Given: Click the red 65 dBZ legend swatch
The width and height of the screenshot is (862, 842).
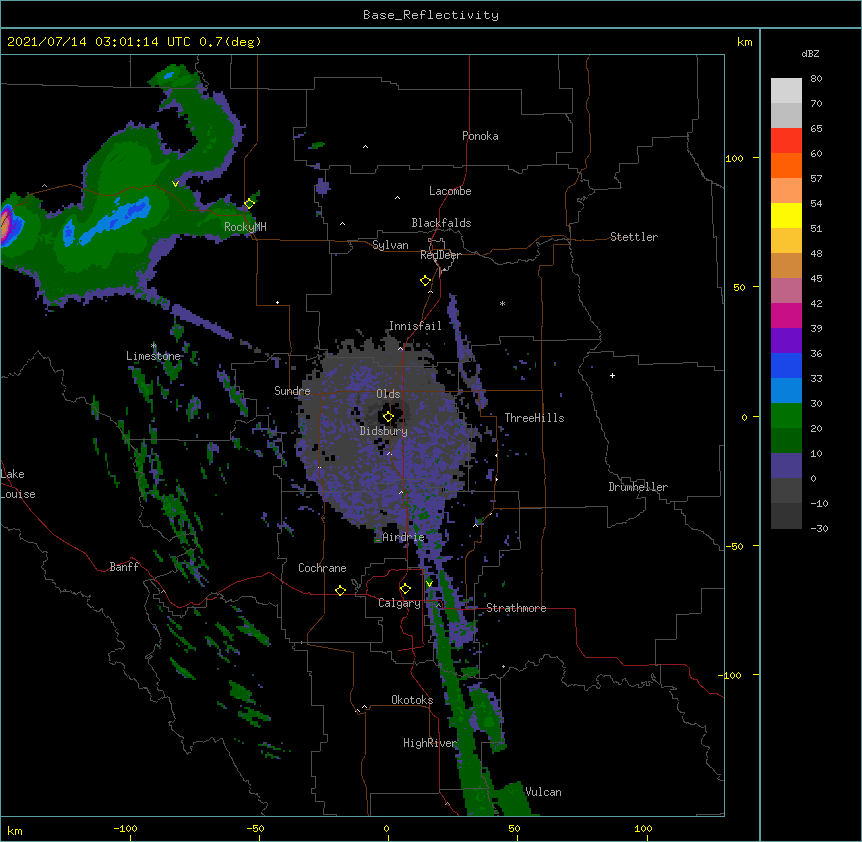Looking at the screenshot, I should pyautogui.click(x=786, y=140).
